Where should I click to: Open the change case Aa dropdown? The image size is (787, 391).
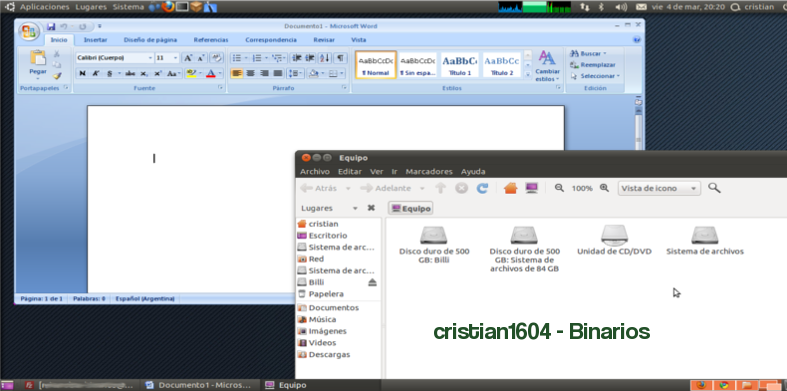(174, 74)
